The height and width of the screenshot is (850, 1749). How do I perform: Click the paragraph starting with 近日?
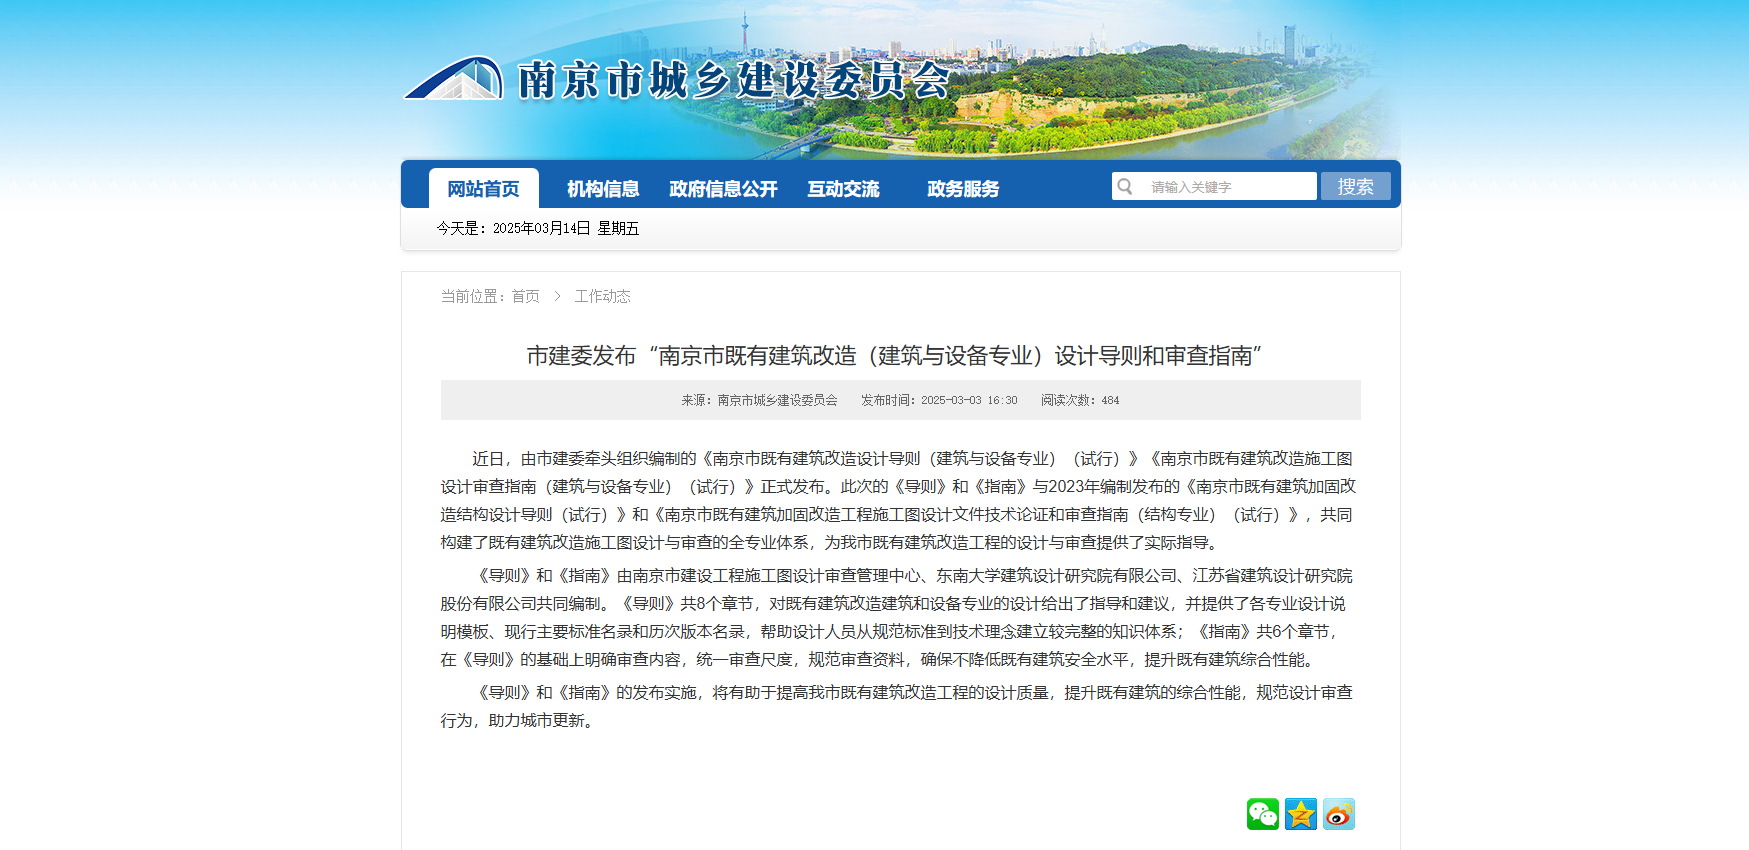[x=898, y=500]
